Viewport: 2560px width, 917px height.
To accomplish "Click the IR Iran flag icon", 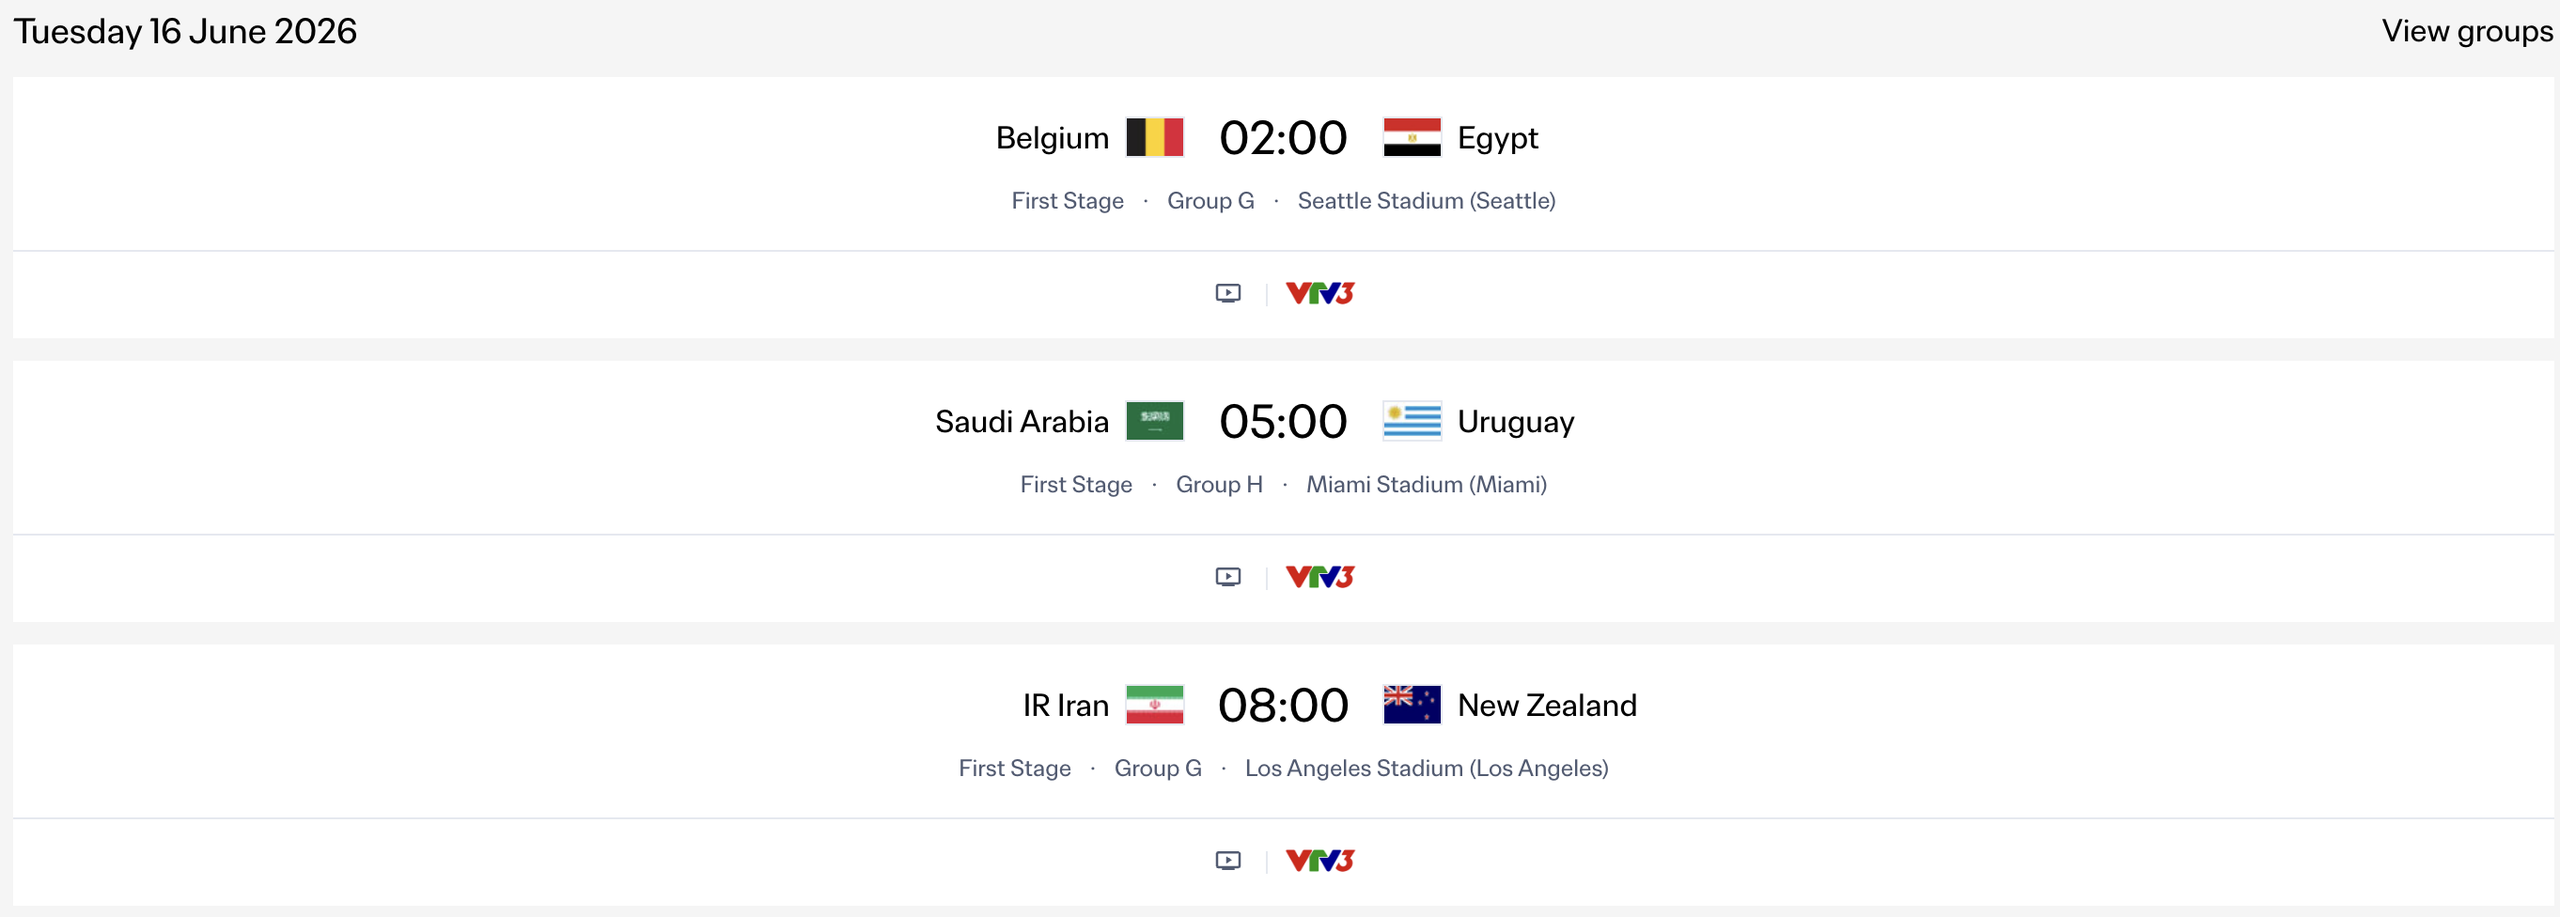I will (x=1155, y=704).
